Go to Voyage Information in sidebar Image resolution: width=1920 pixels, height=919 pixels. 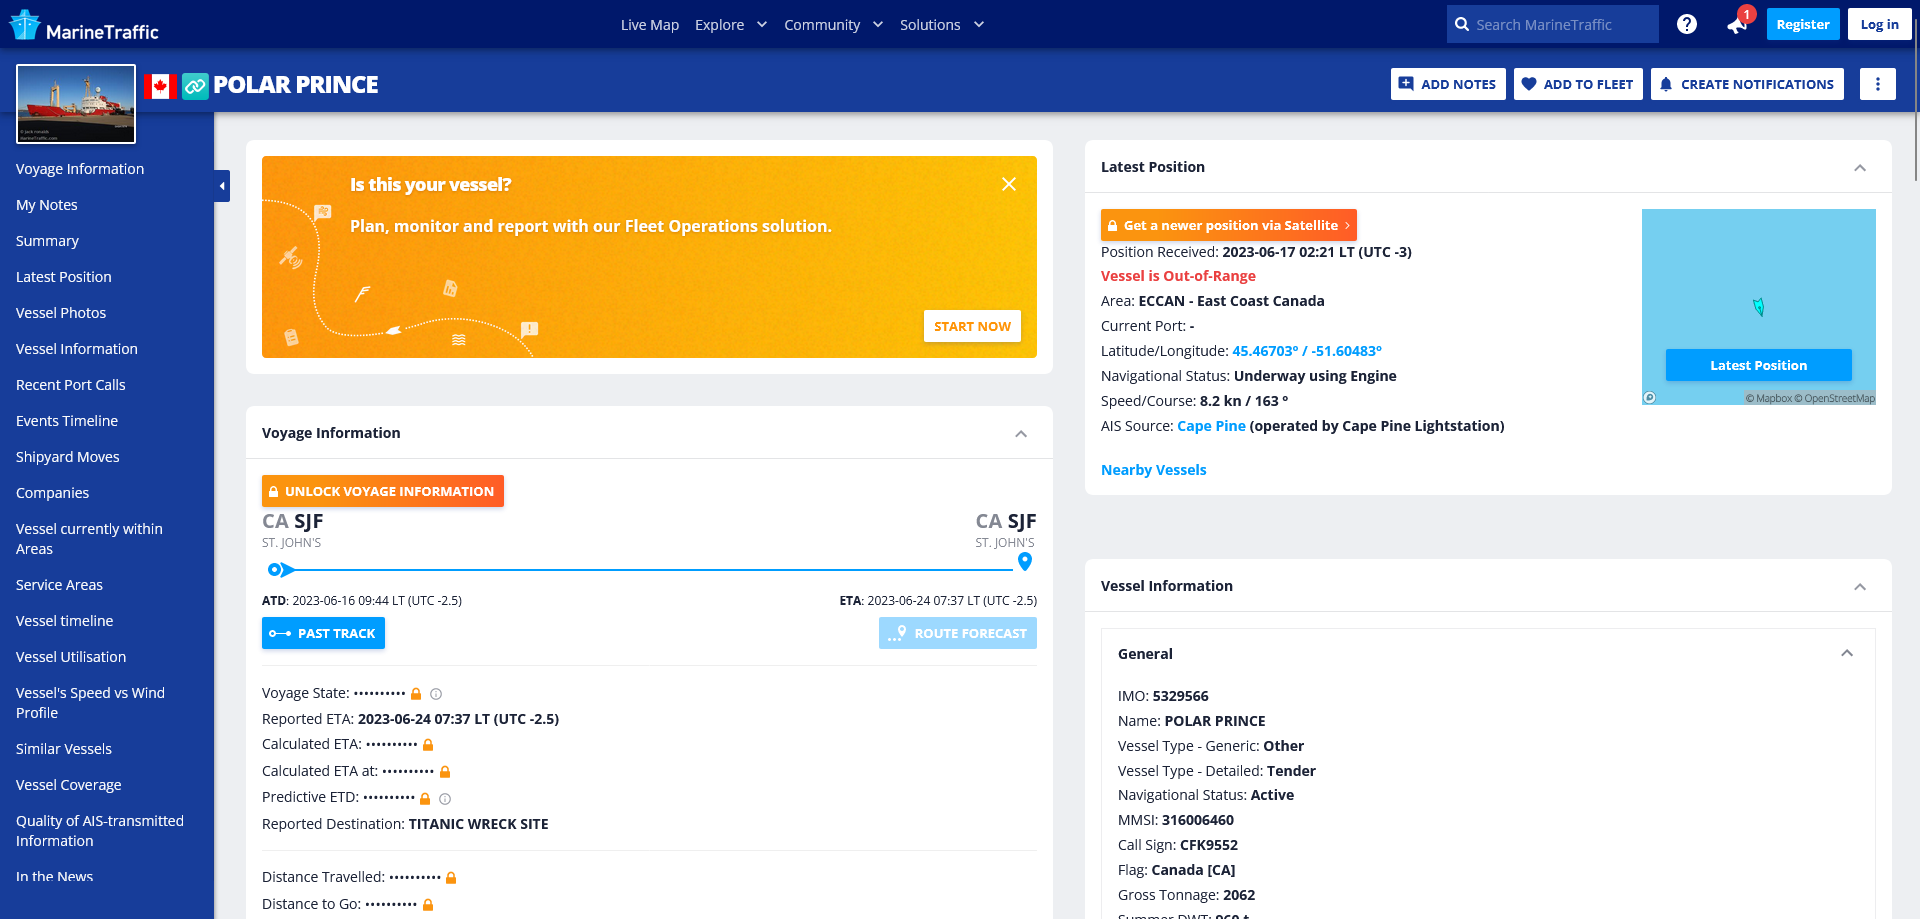pyautogui.click(x=80, y=169)
